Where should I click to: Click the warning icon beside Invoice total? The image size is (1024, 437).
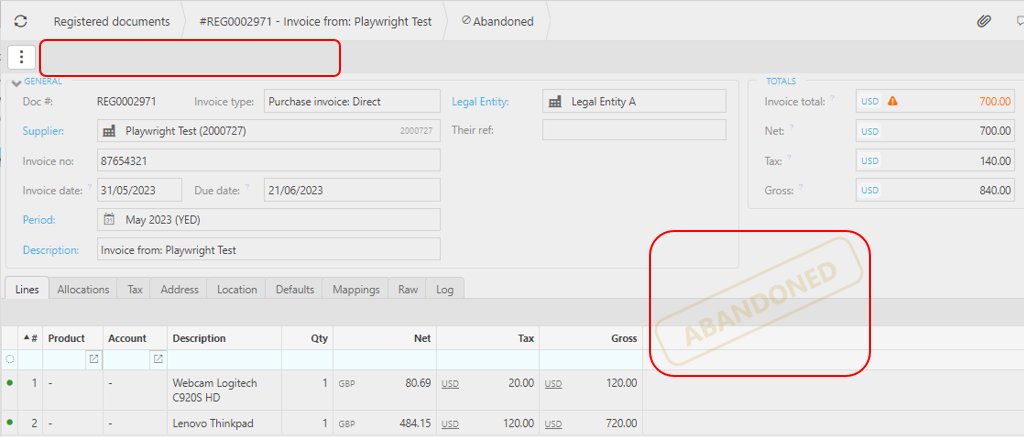tap(893, 101)
